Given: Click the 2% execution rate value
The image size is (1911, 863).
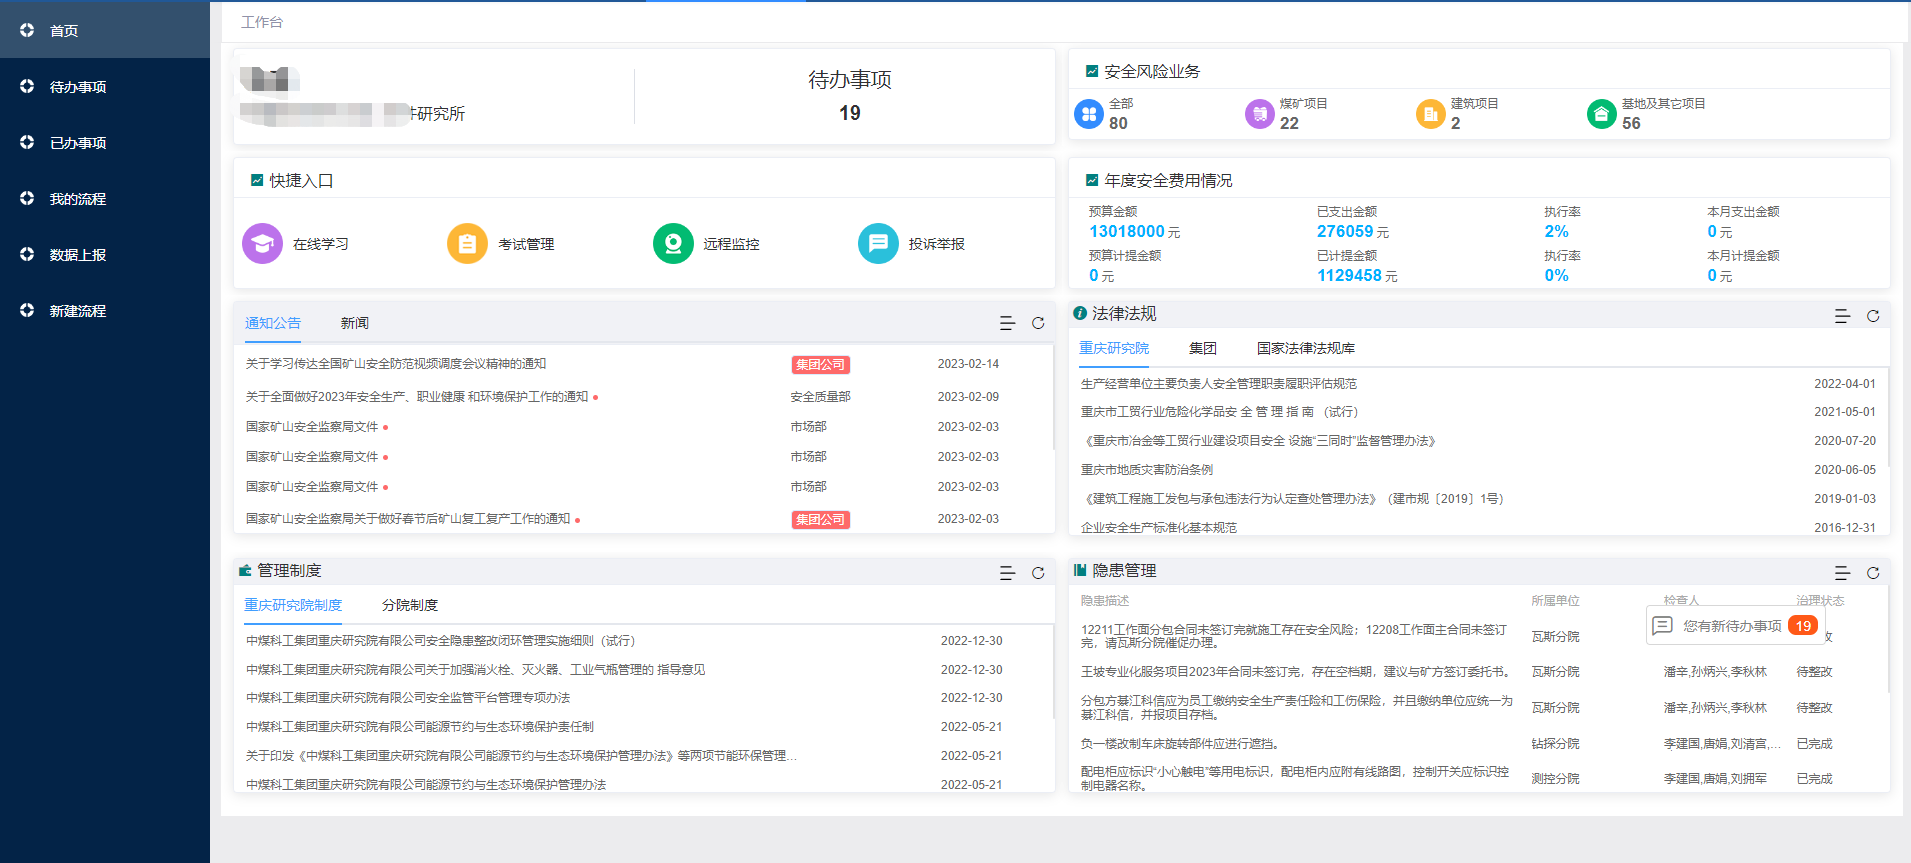Looking at the screenshot, I should coord(1556,231).
